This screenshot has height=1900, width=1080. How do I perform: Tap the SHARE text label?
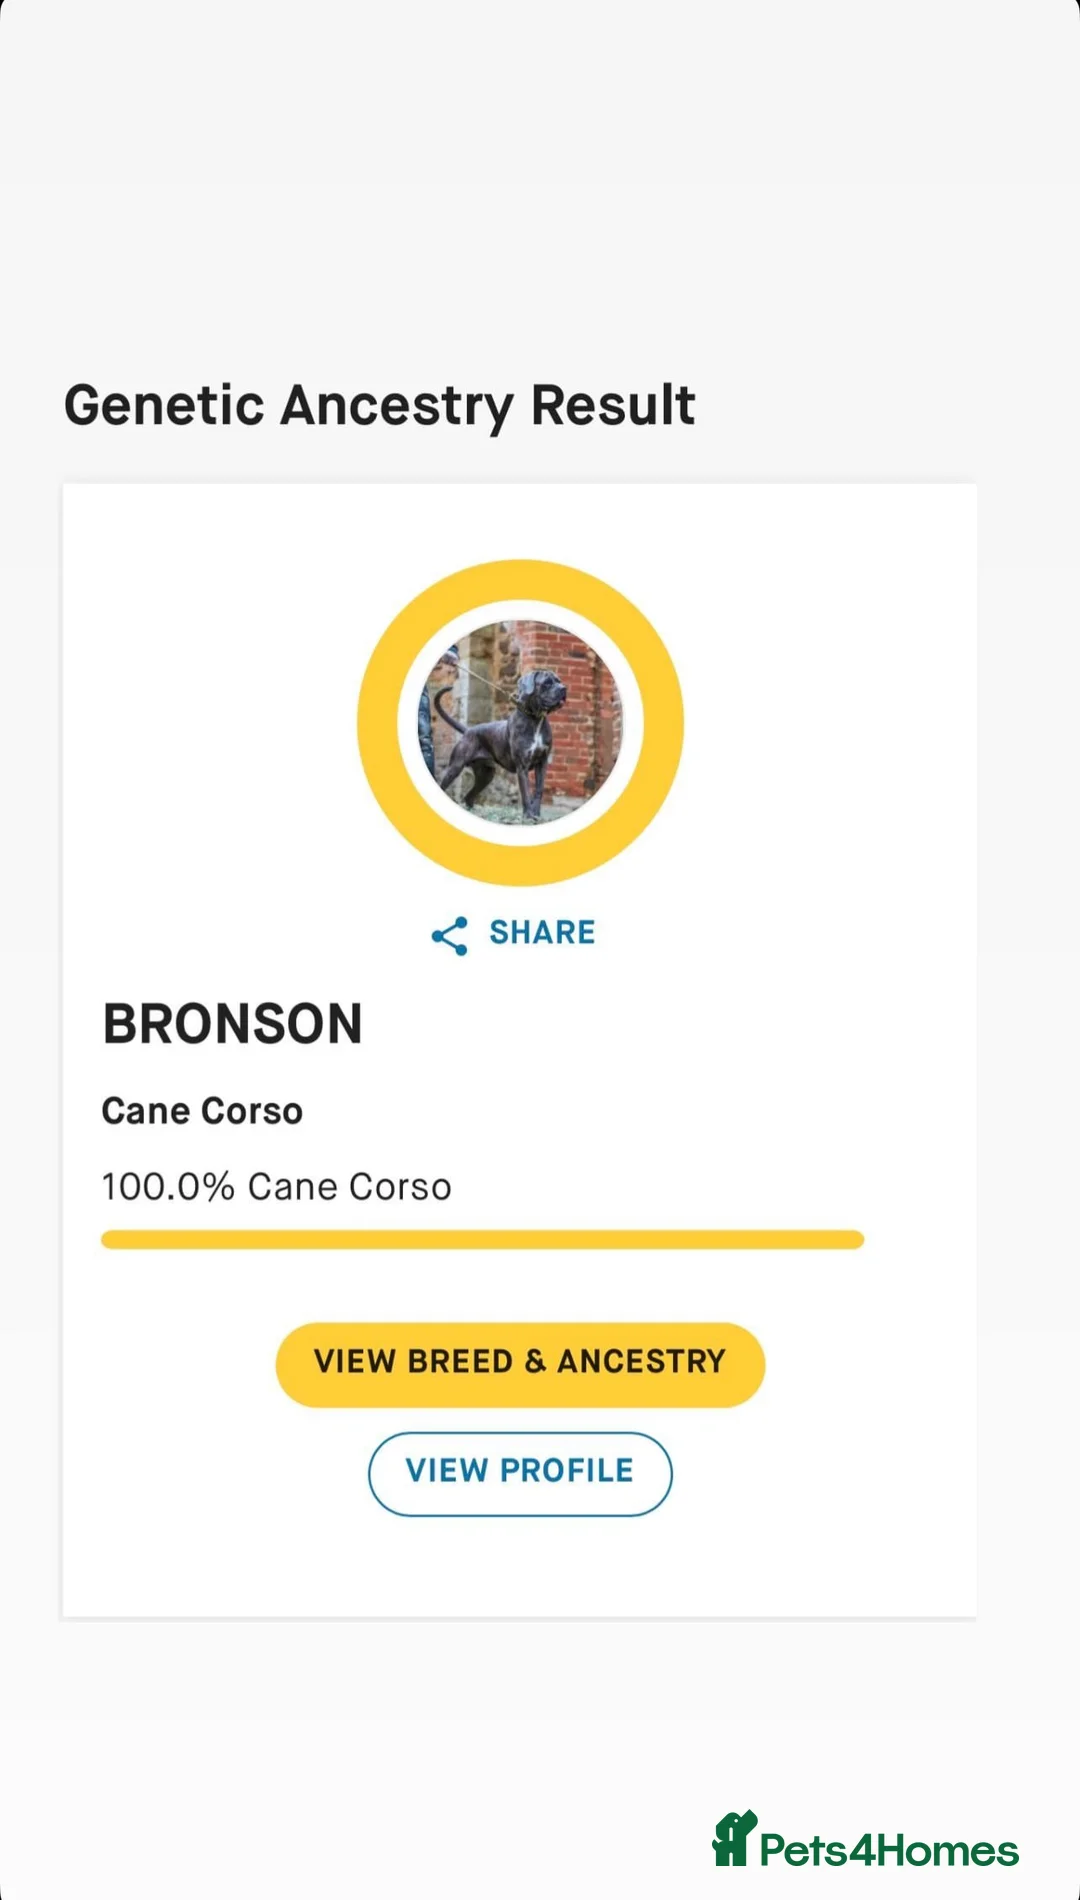(x=542, y=933)
